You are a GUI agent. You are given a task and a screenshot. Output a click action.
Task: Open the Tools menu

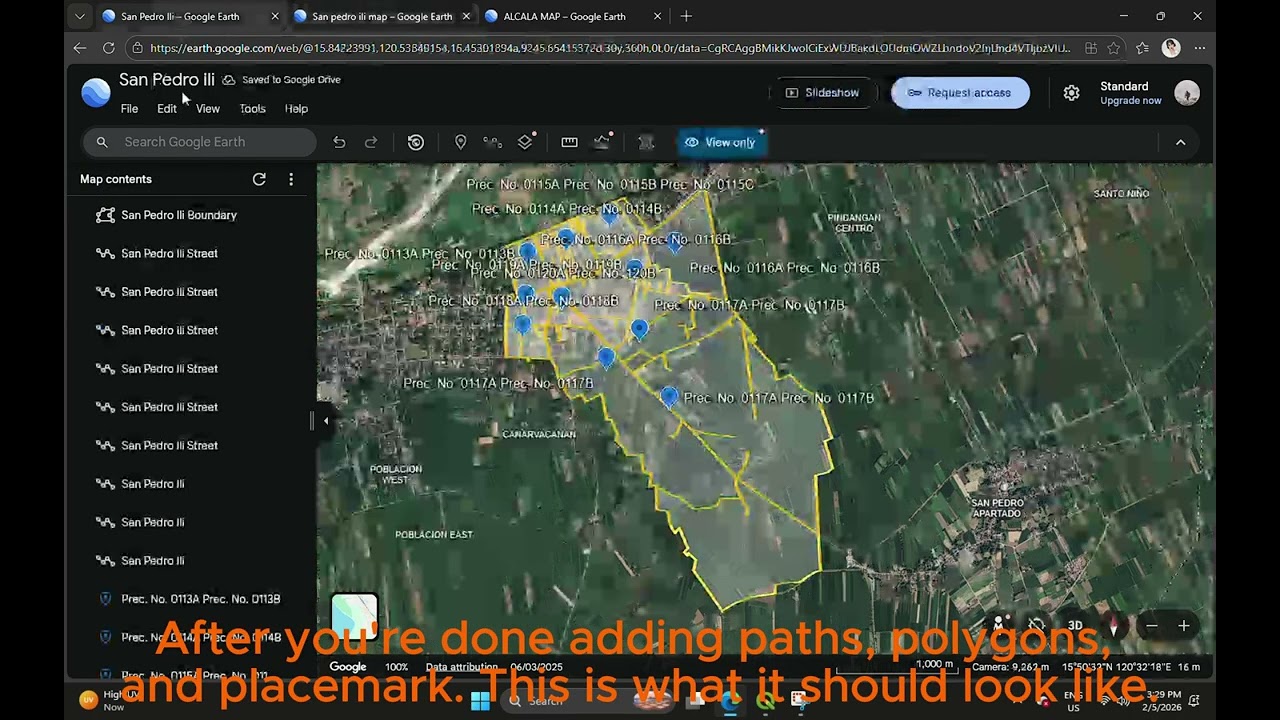pos(252,109)
